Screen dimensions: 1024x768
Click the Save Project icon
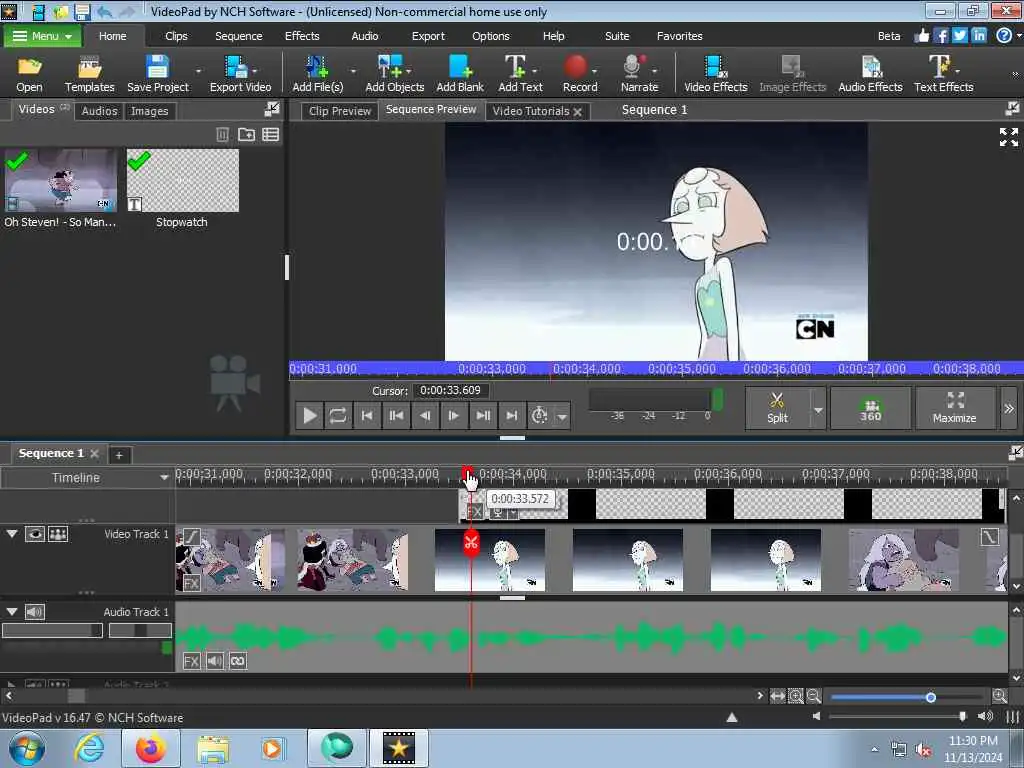[x=157, y=73]
